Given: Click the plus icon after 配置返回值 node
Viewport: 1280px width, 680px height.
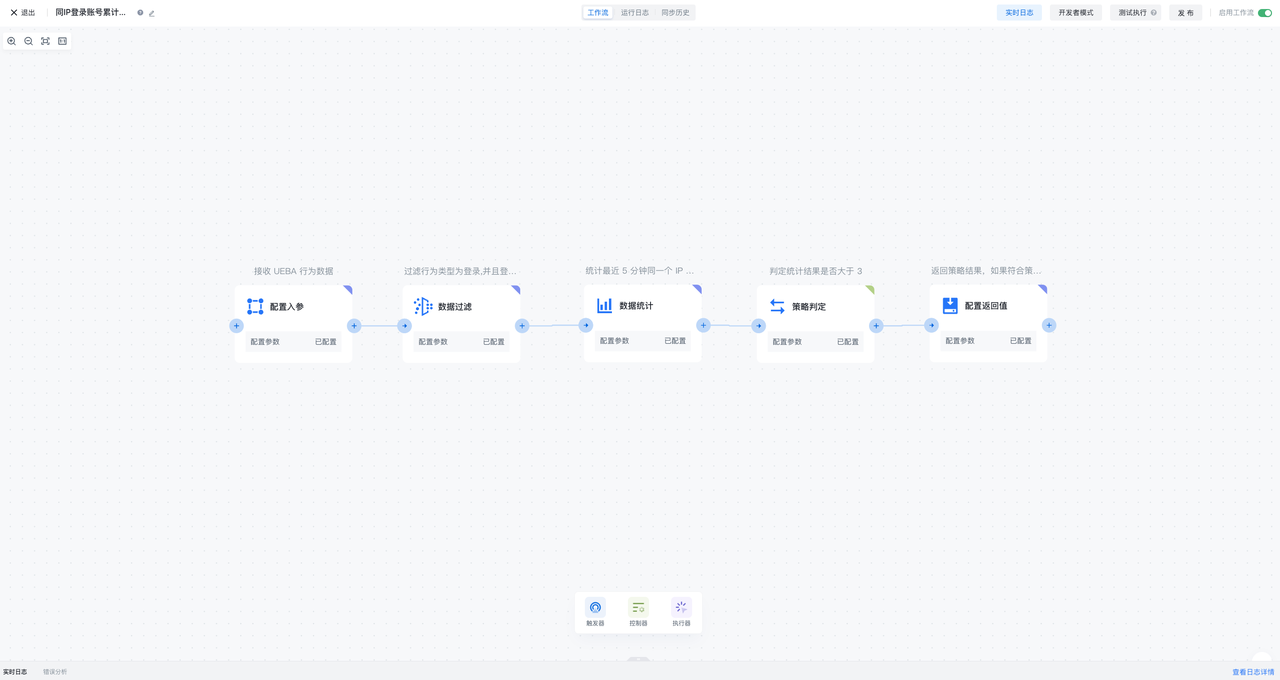Looking at the screenshot, I should 1048,325.
